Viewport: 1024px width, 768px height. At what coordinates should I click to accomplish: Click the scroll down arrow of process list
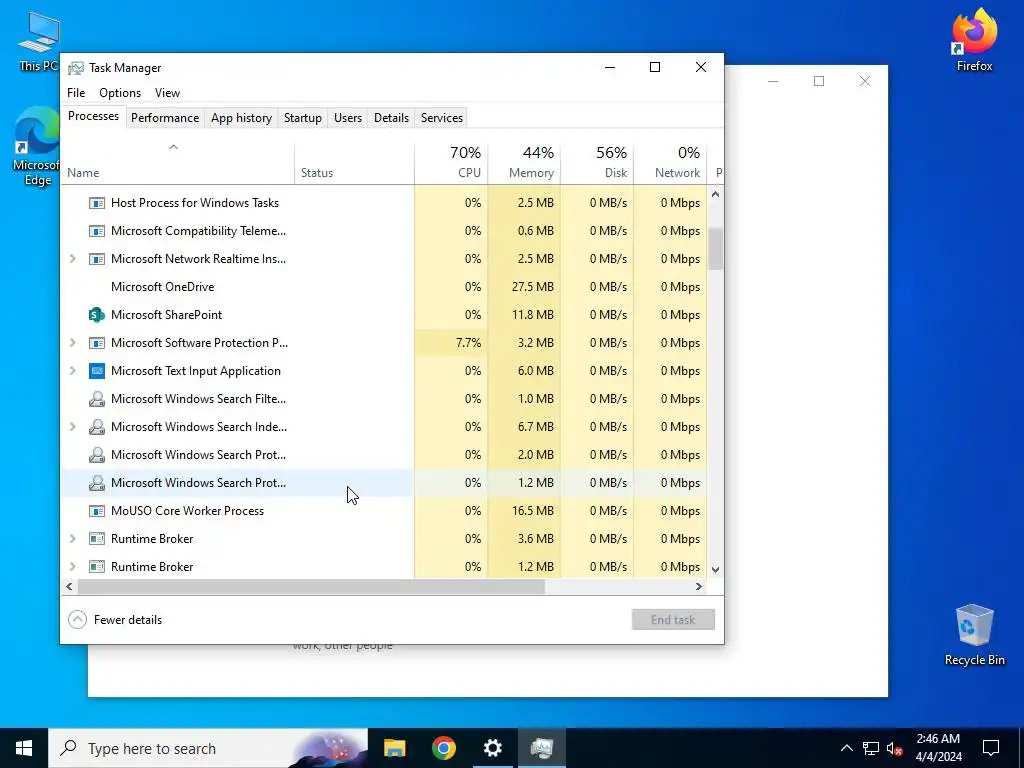716,569
